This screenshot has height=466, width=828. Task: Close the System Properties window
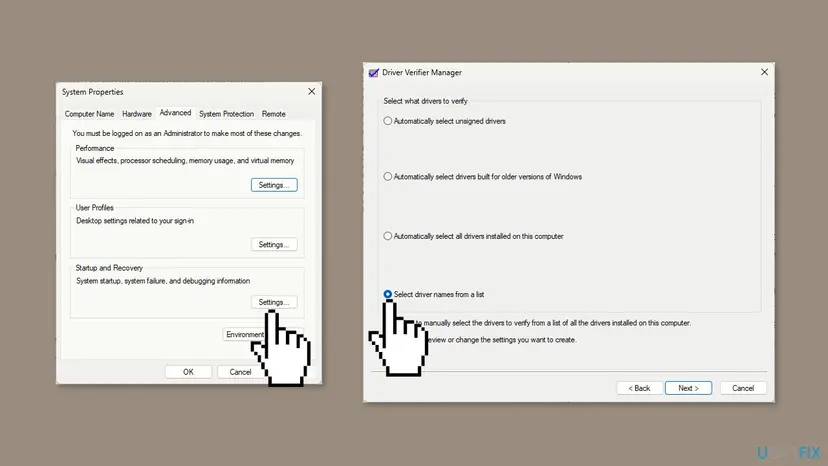pos(312,91)
